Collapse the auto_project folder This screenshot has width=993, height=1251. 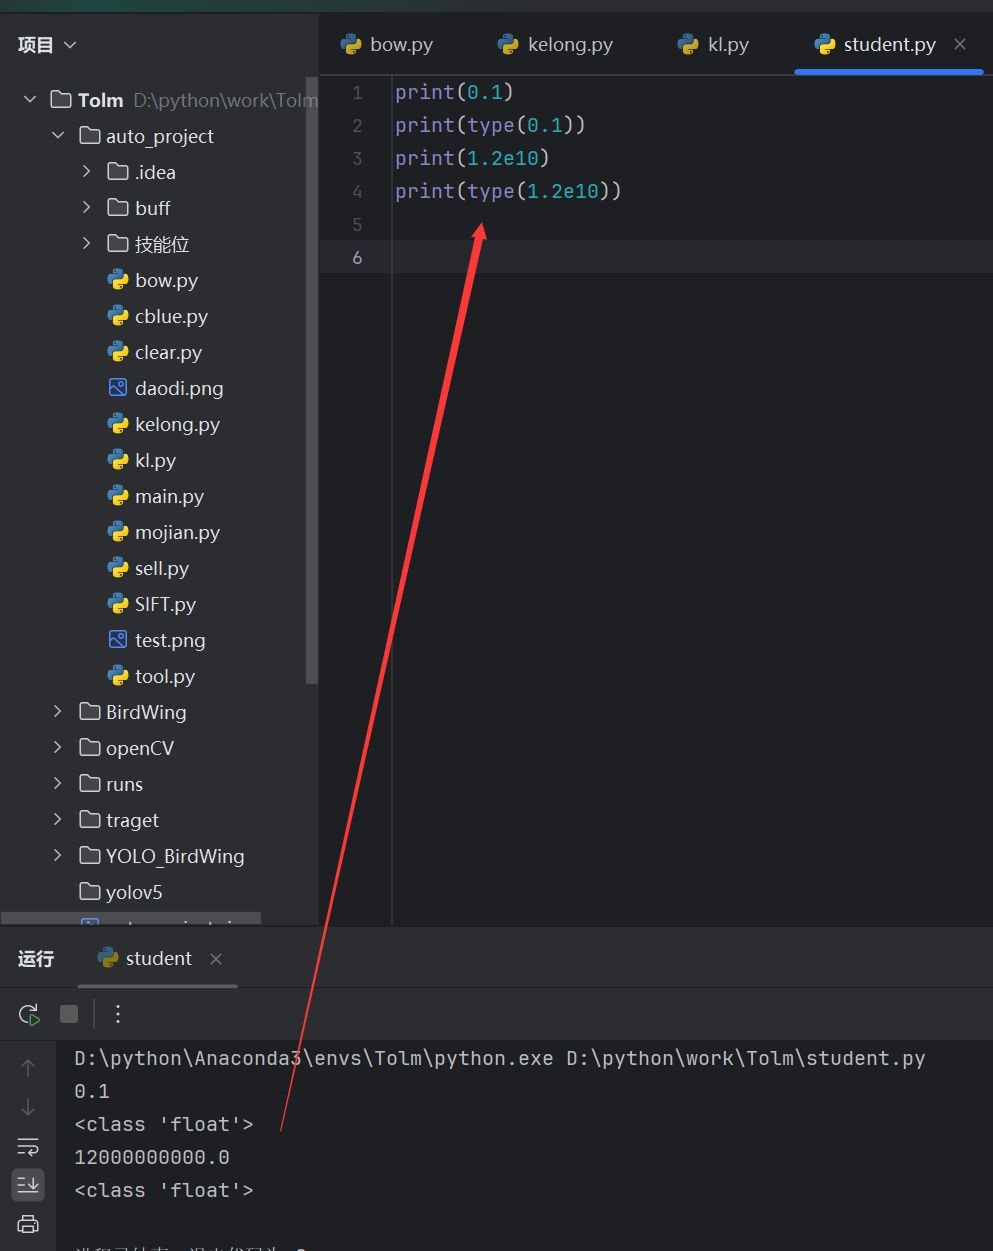pos(58,136)
